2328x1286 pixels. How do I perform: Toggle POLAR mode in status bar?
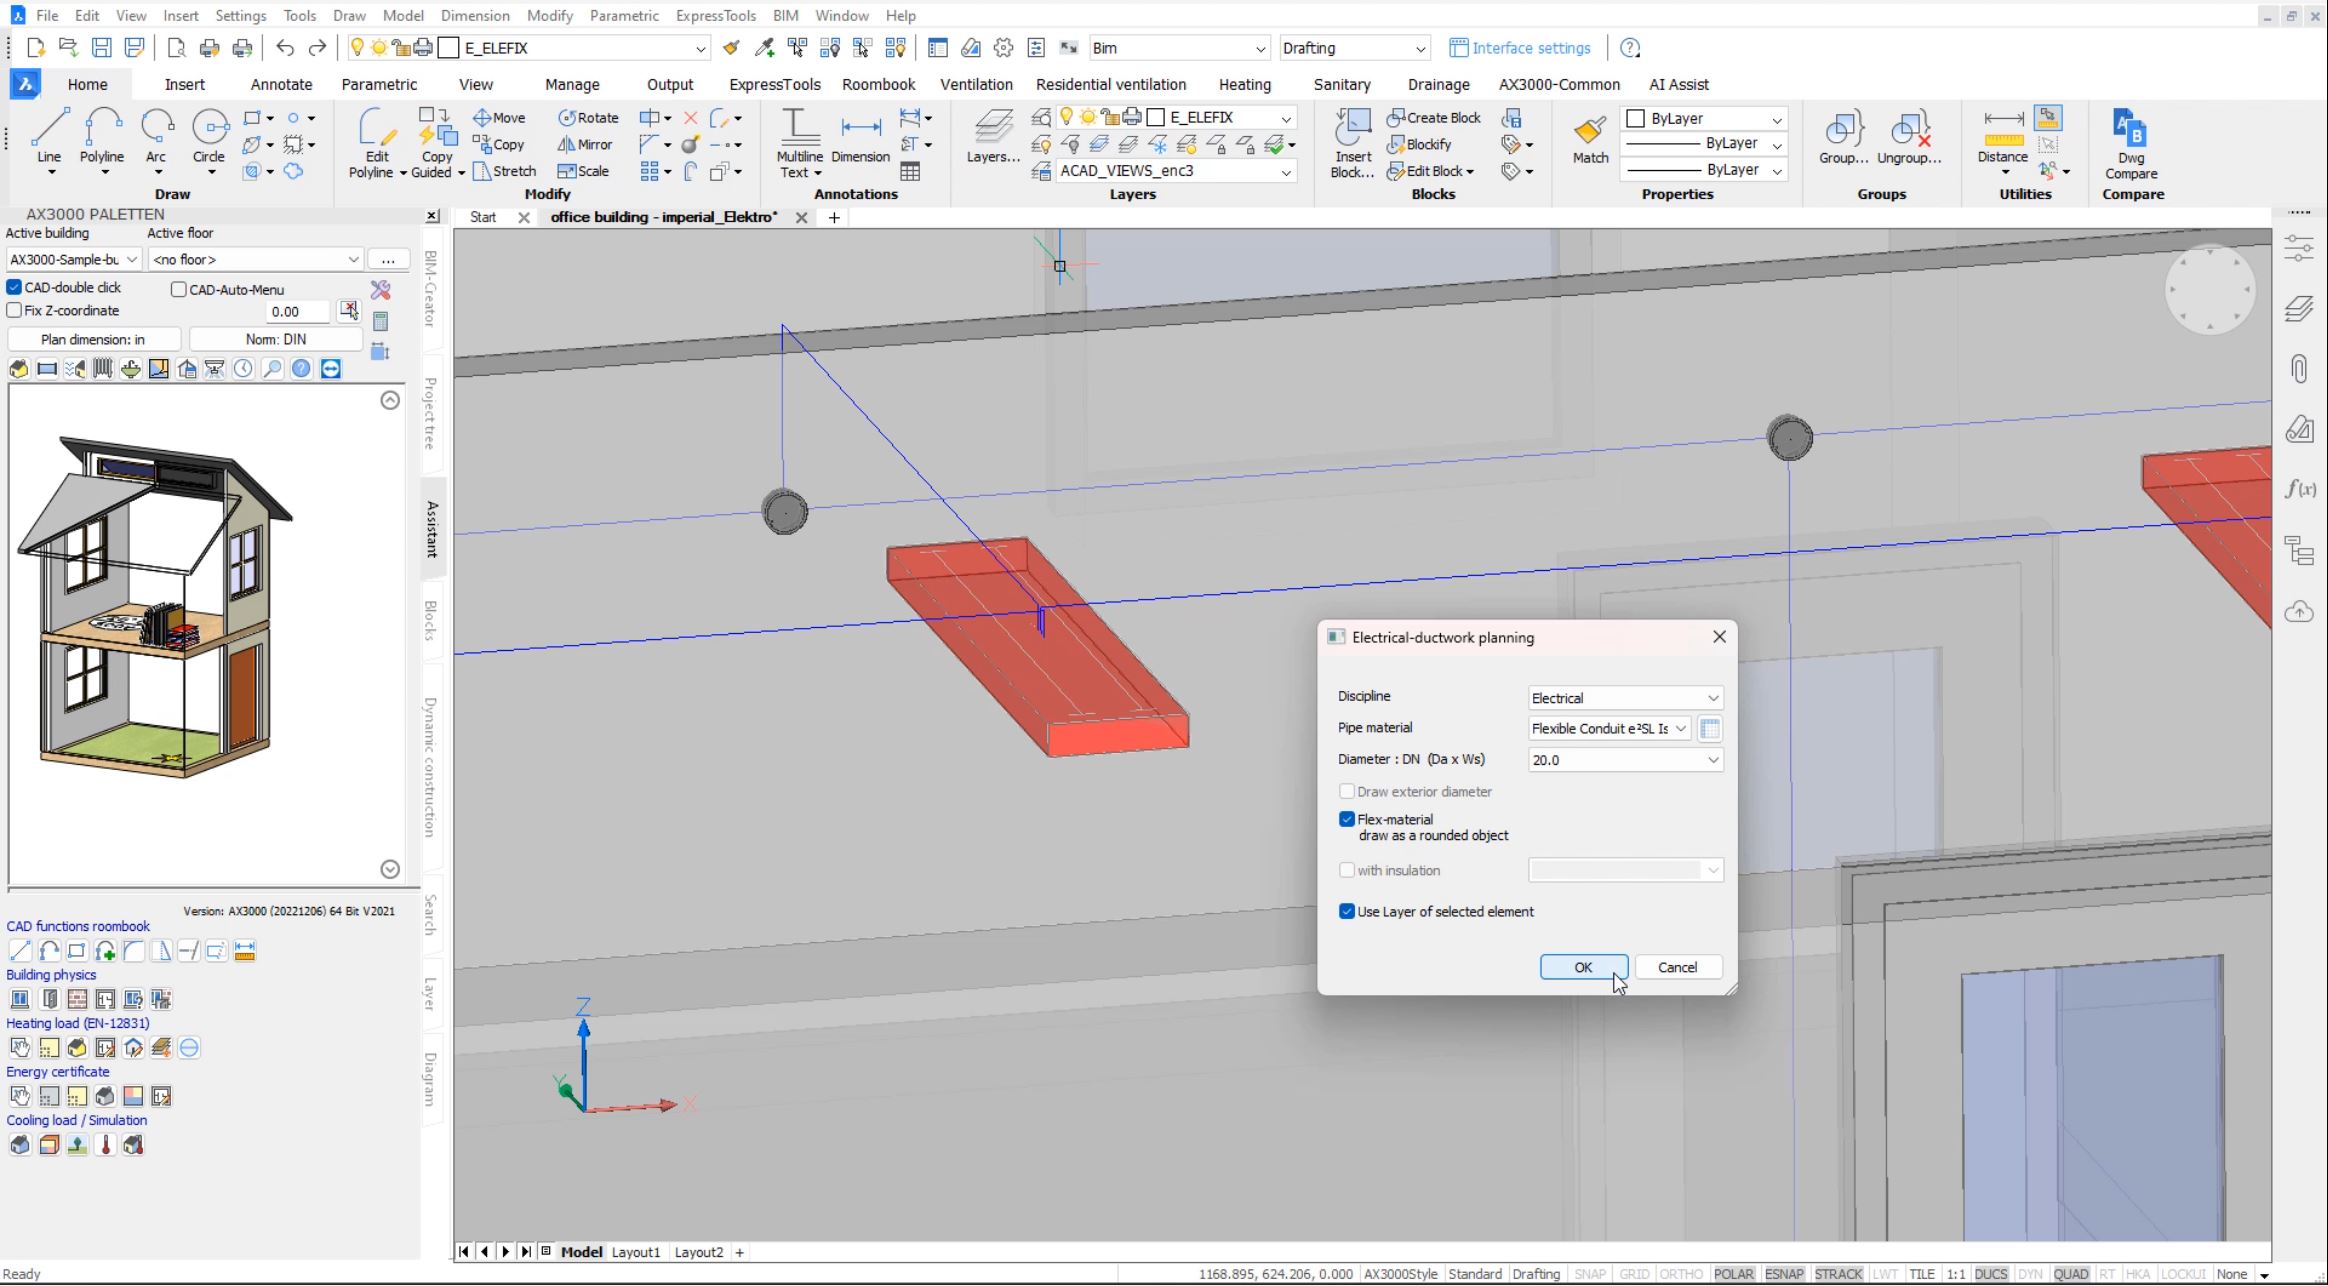coord(1733,1274)
